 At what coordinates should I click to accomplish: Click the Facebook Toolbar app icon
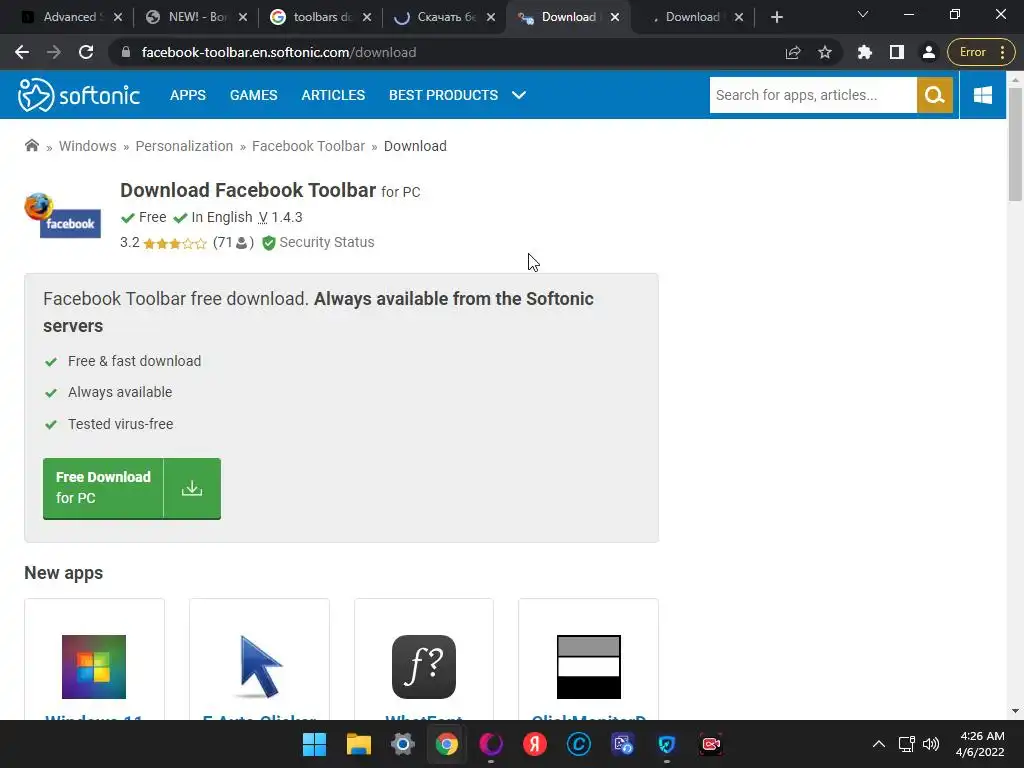coord(63,216)
